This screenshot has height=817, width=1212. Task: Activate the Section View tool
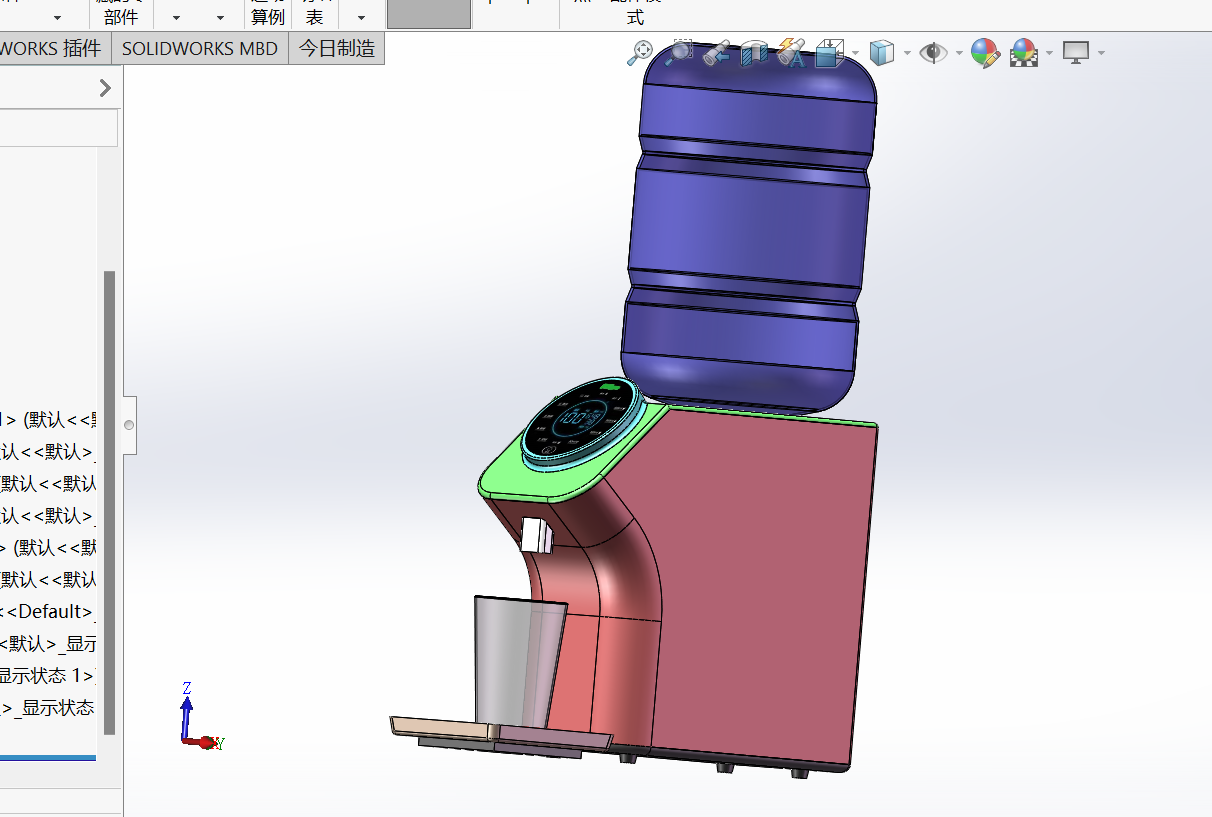[x=754, y=53]
